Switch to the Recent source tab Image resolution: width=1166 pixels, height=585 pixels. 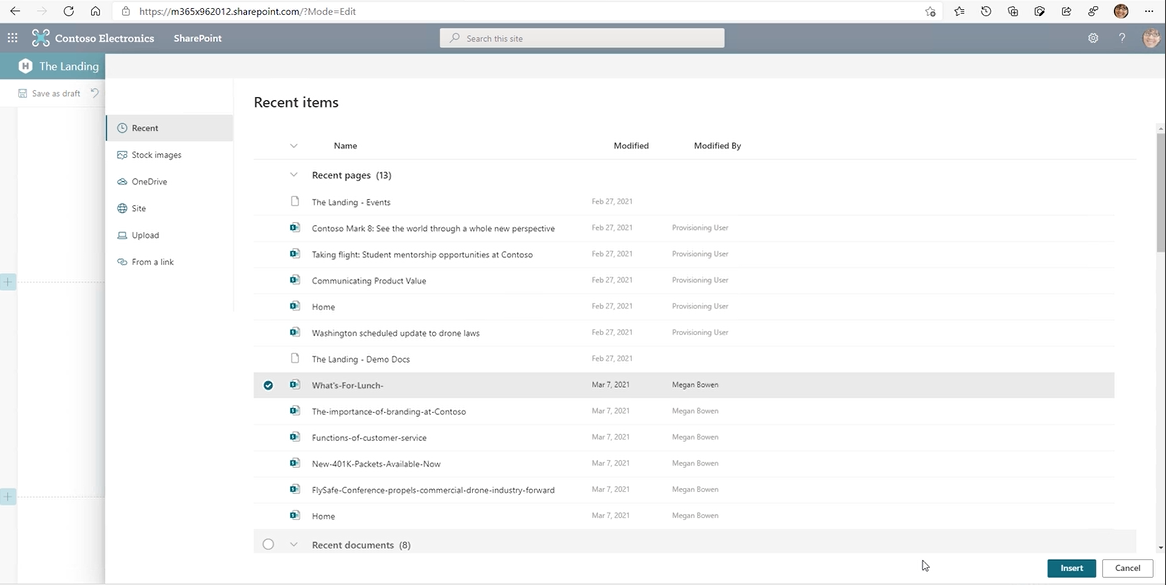(x=170, y=128)
